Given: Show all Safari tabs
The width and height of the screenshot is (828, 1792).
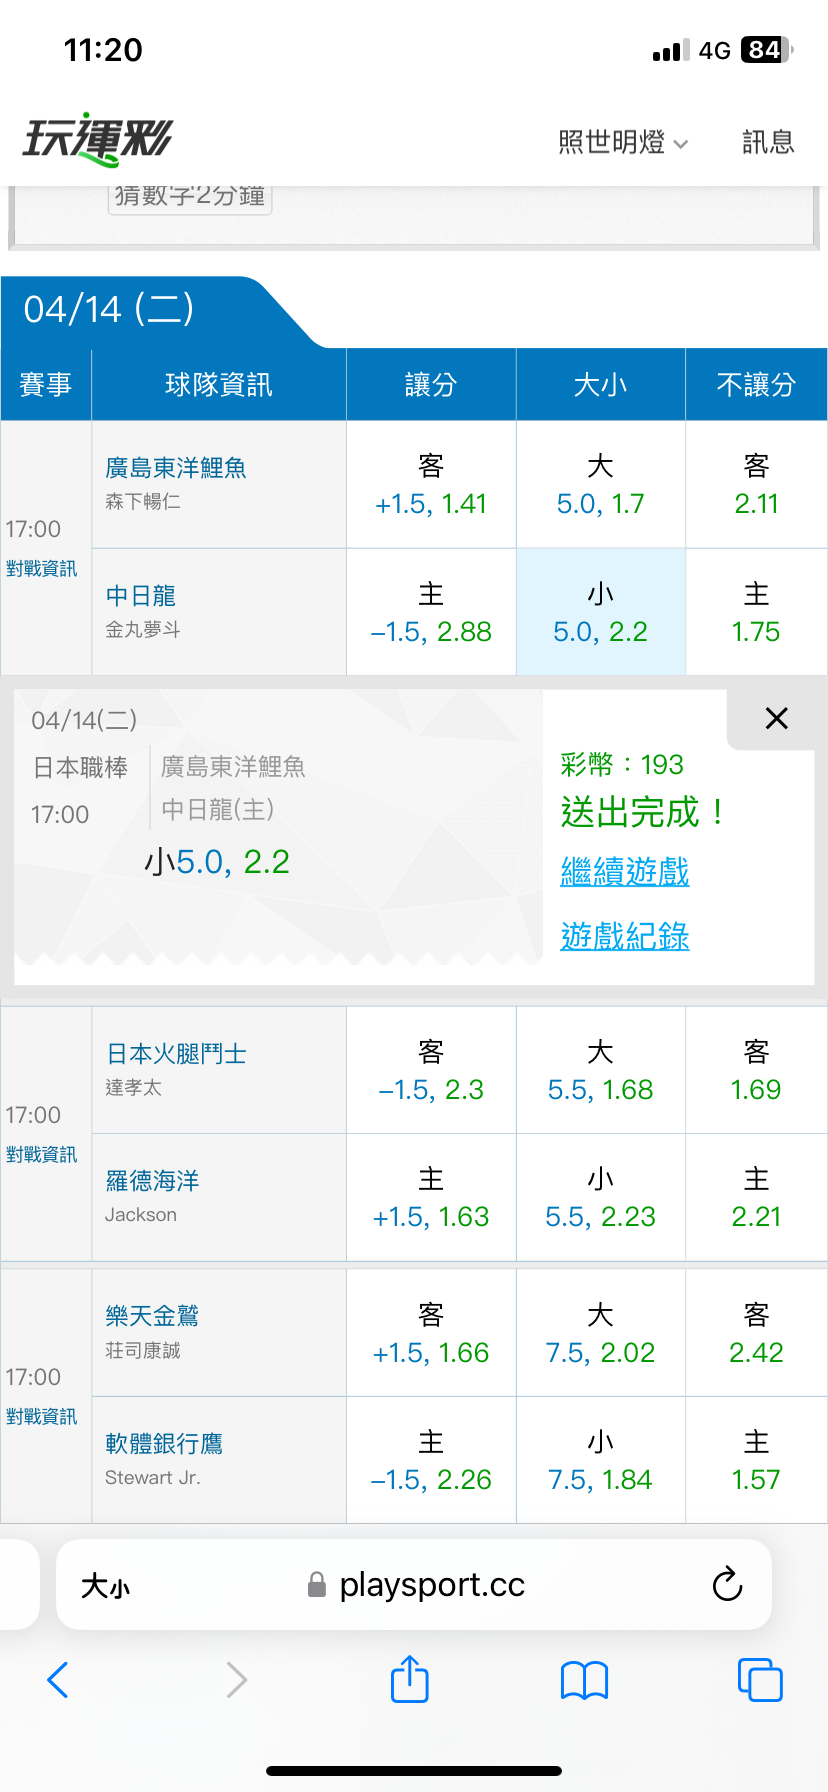Looking at the screenshot, I should (x=759, y=1680).
